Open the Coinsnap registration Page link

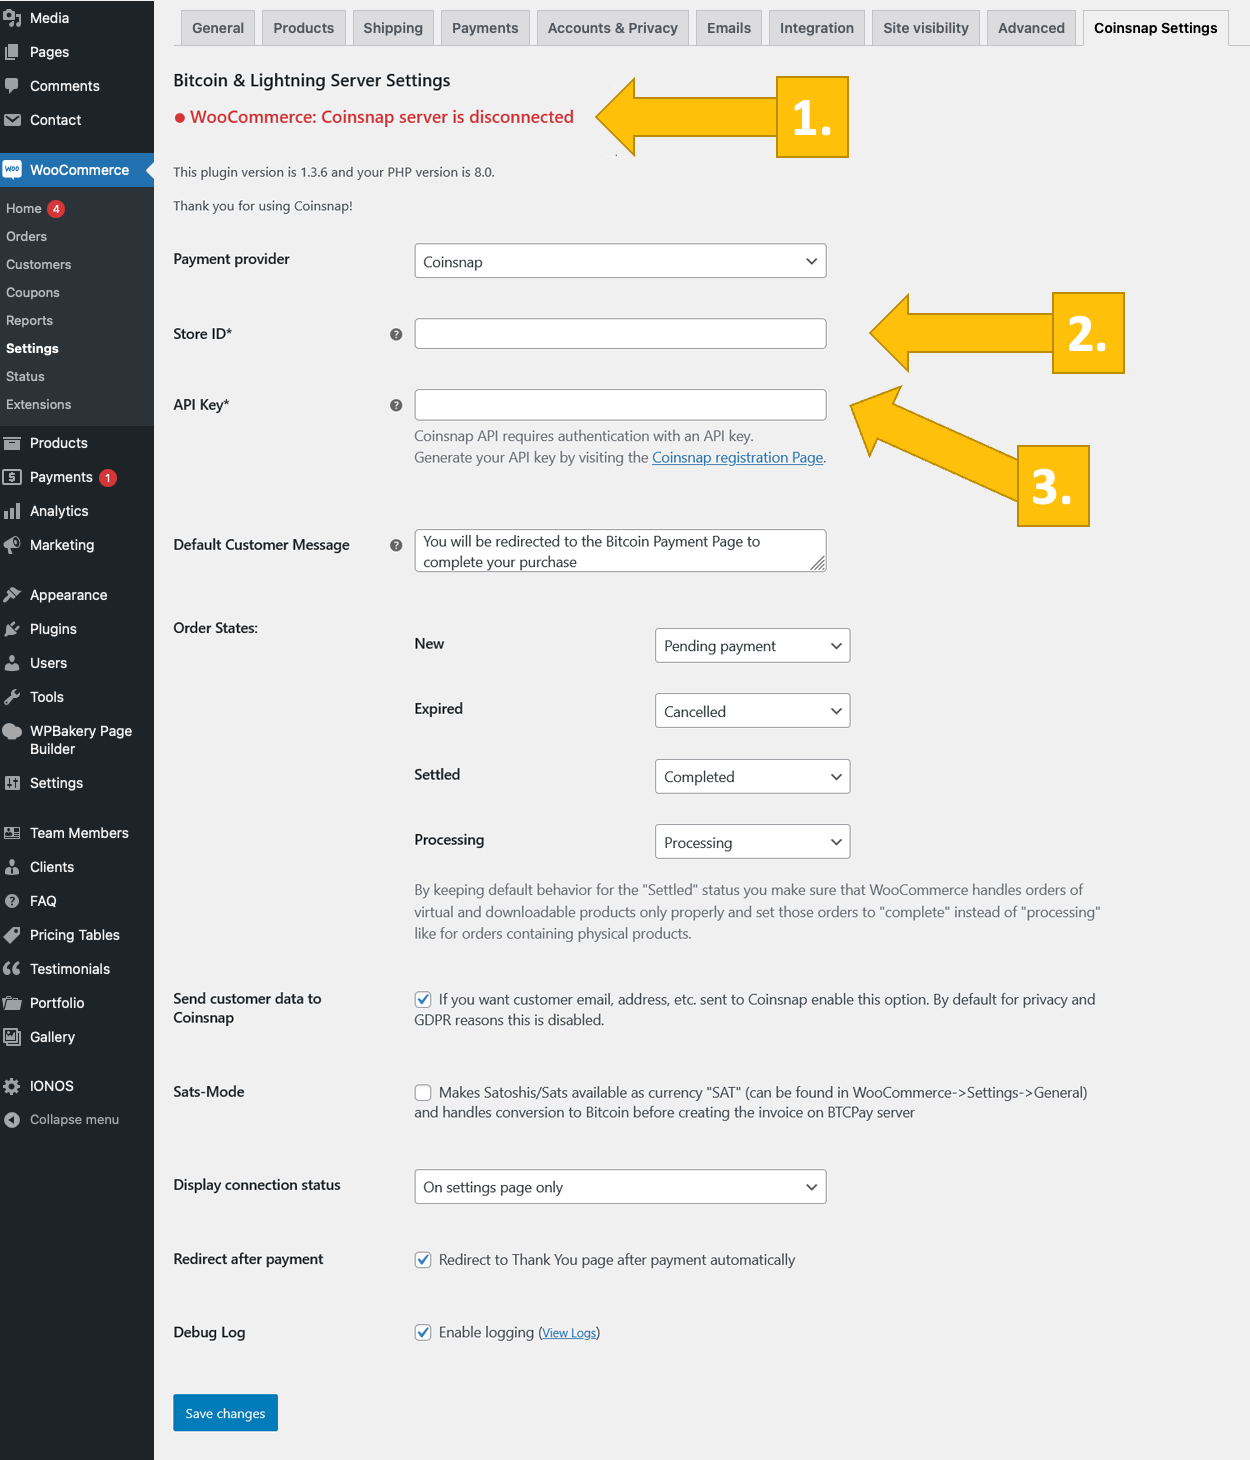point(738,457)
